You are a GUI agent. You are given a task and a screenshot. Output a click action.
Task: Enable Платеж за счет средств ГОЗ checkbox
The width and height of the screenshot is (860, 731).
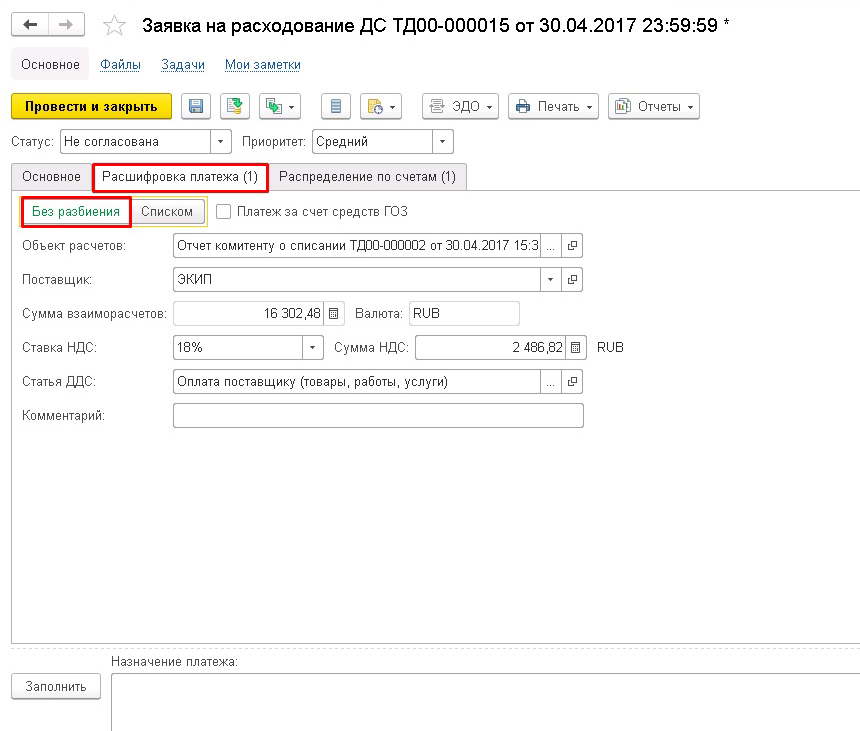click(224, 212)
